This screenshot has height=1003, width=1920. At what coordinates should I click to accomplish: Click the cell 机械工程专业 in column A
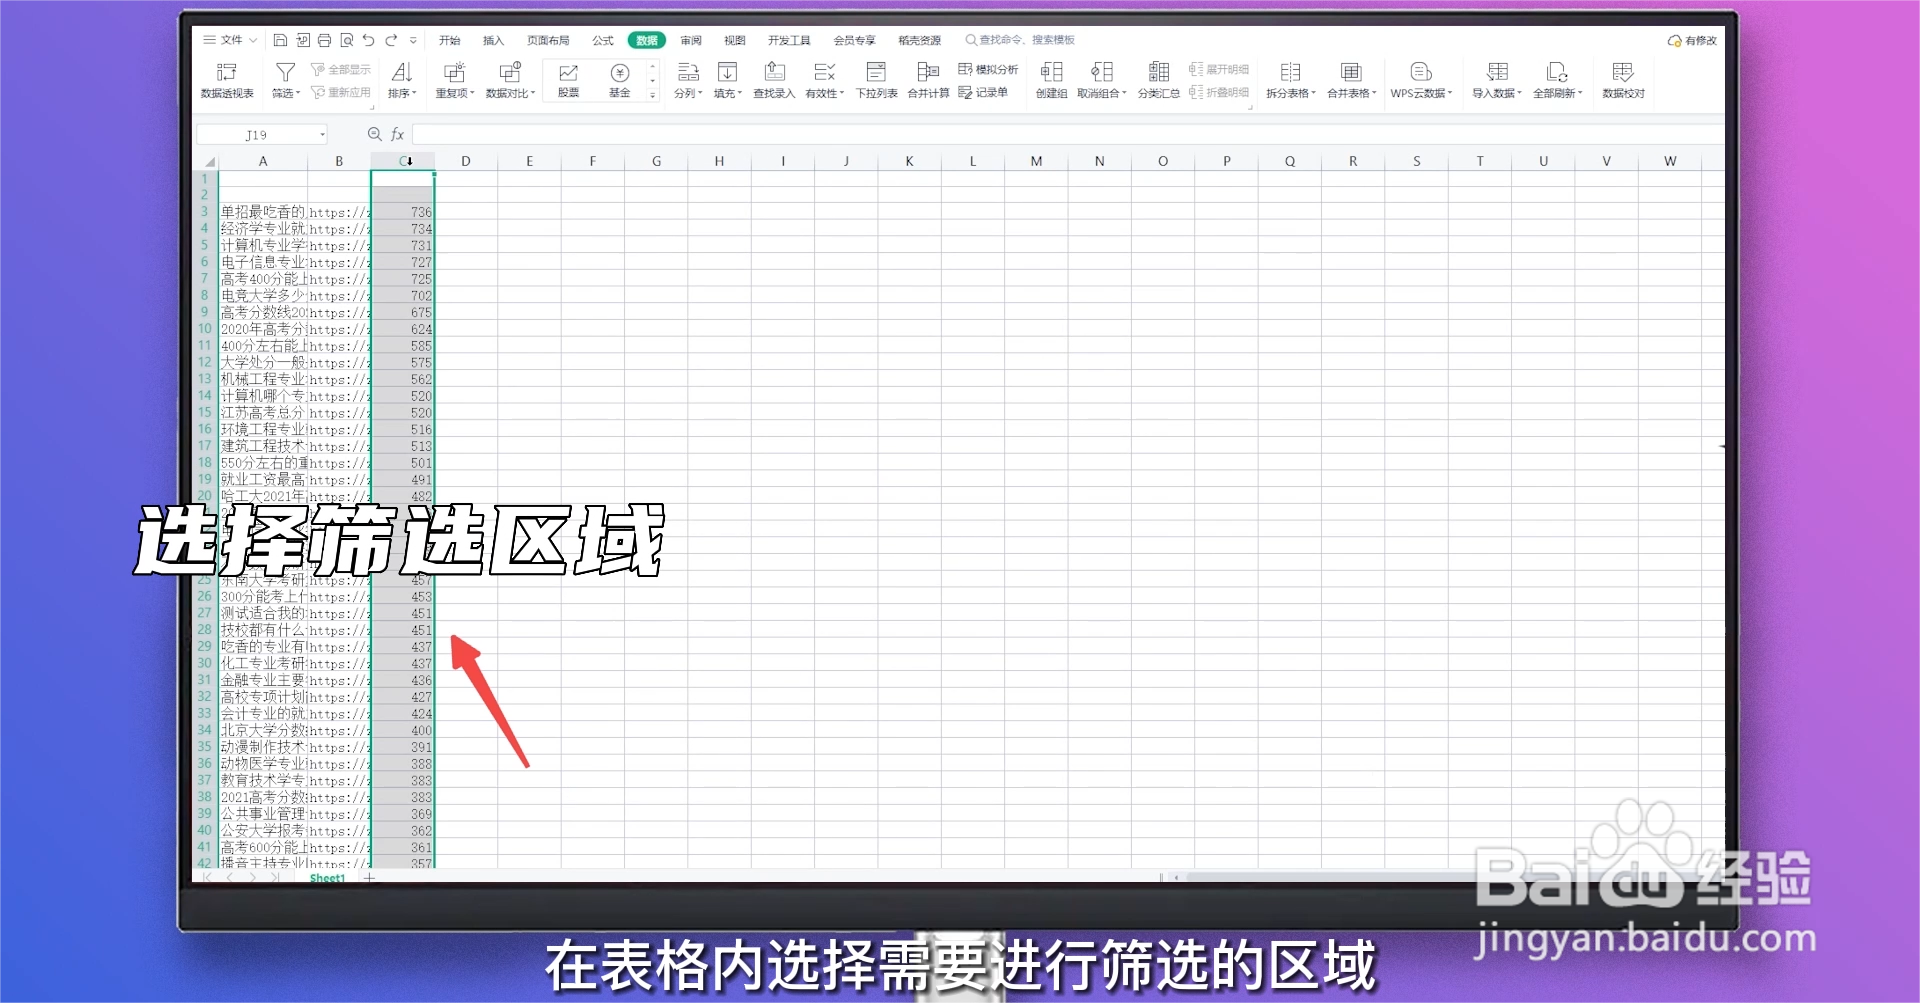pyautogui.click(x=263, y=379)
